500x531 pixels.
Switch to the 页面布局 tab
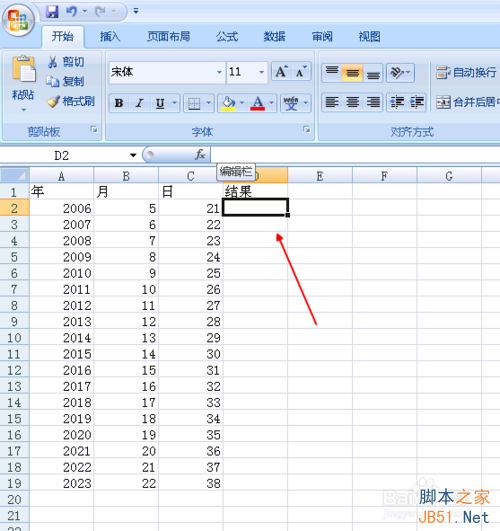coord(168,37)
